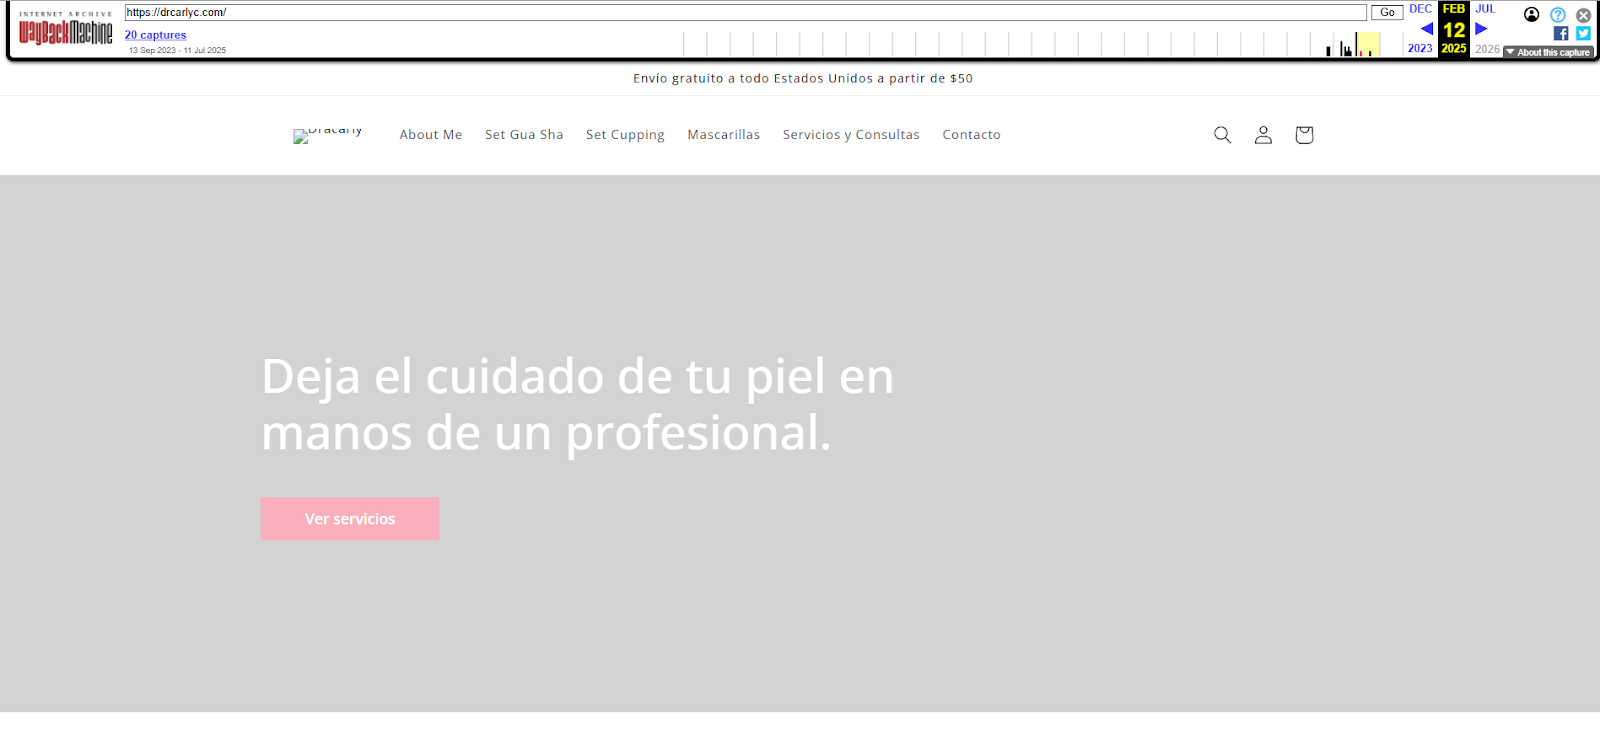This screenshot has height=735, width=1600.
Task: Click the Wayback URL input field
Action: [x=745, y=12]
